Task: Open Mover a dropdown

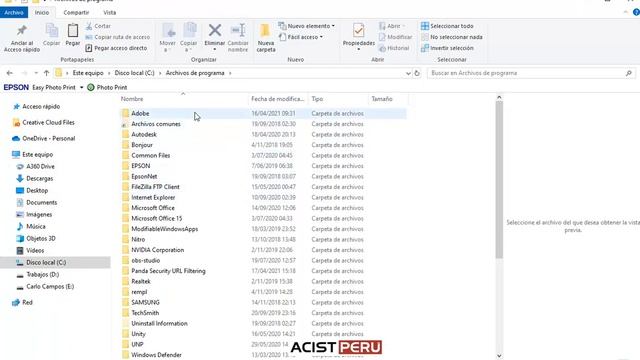Action: pos(167,38)
